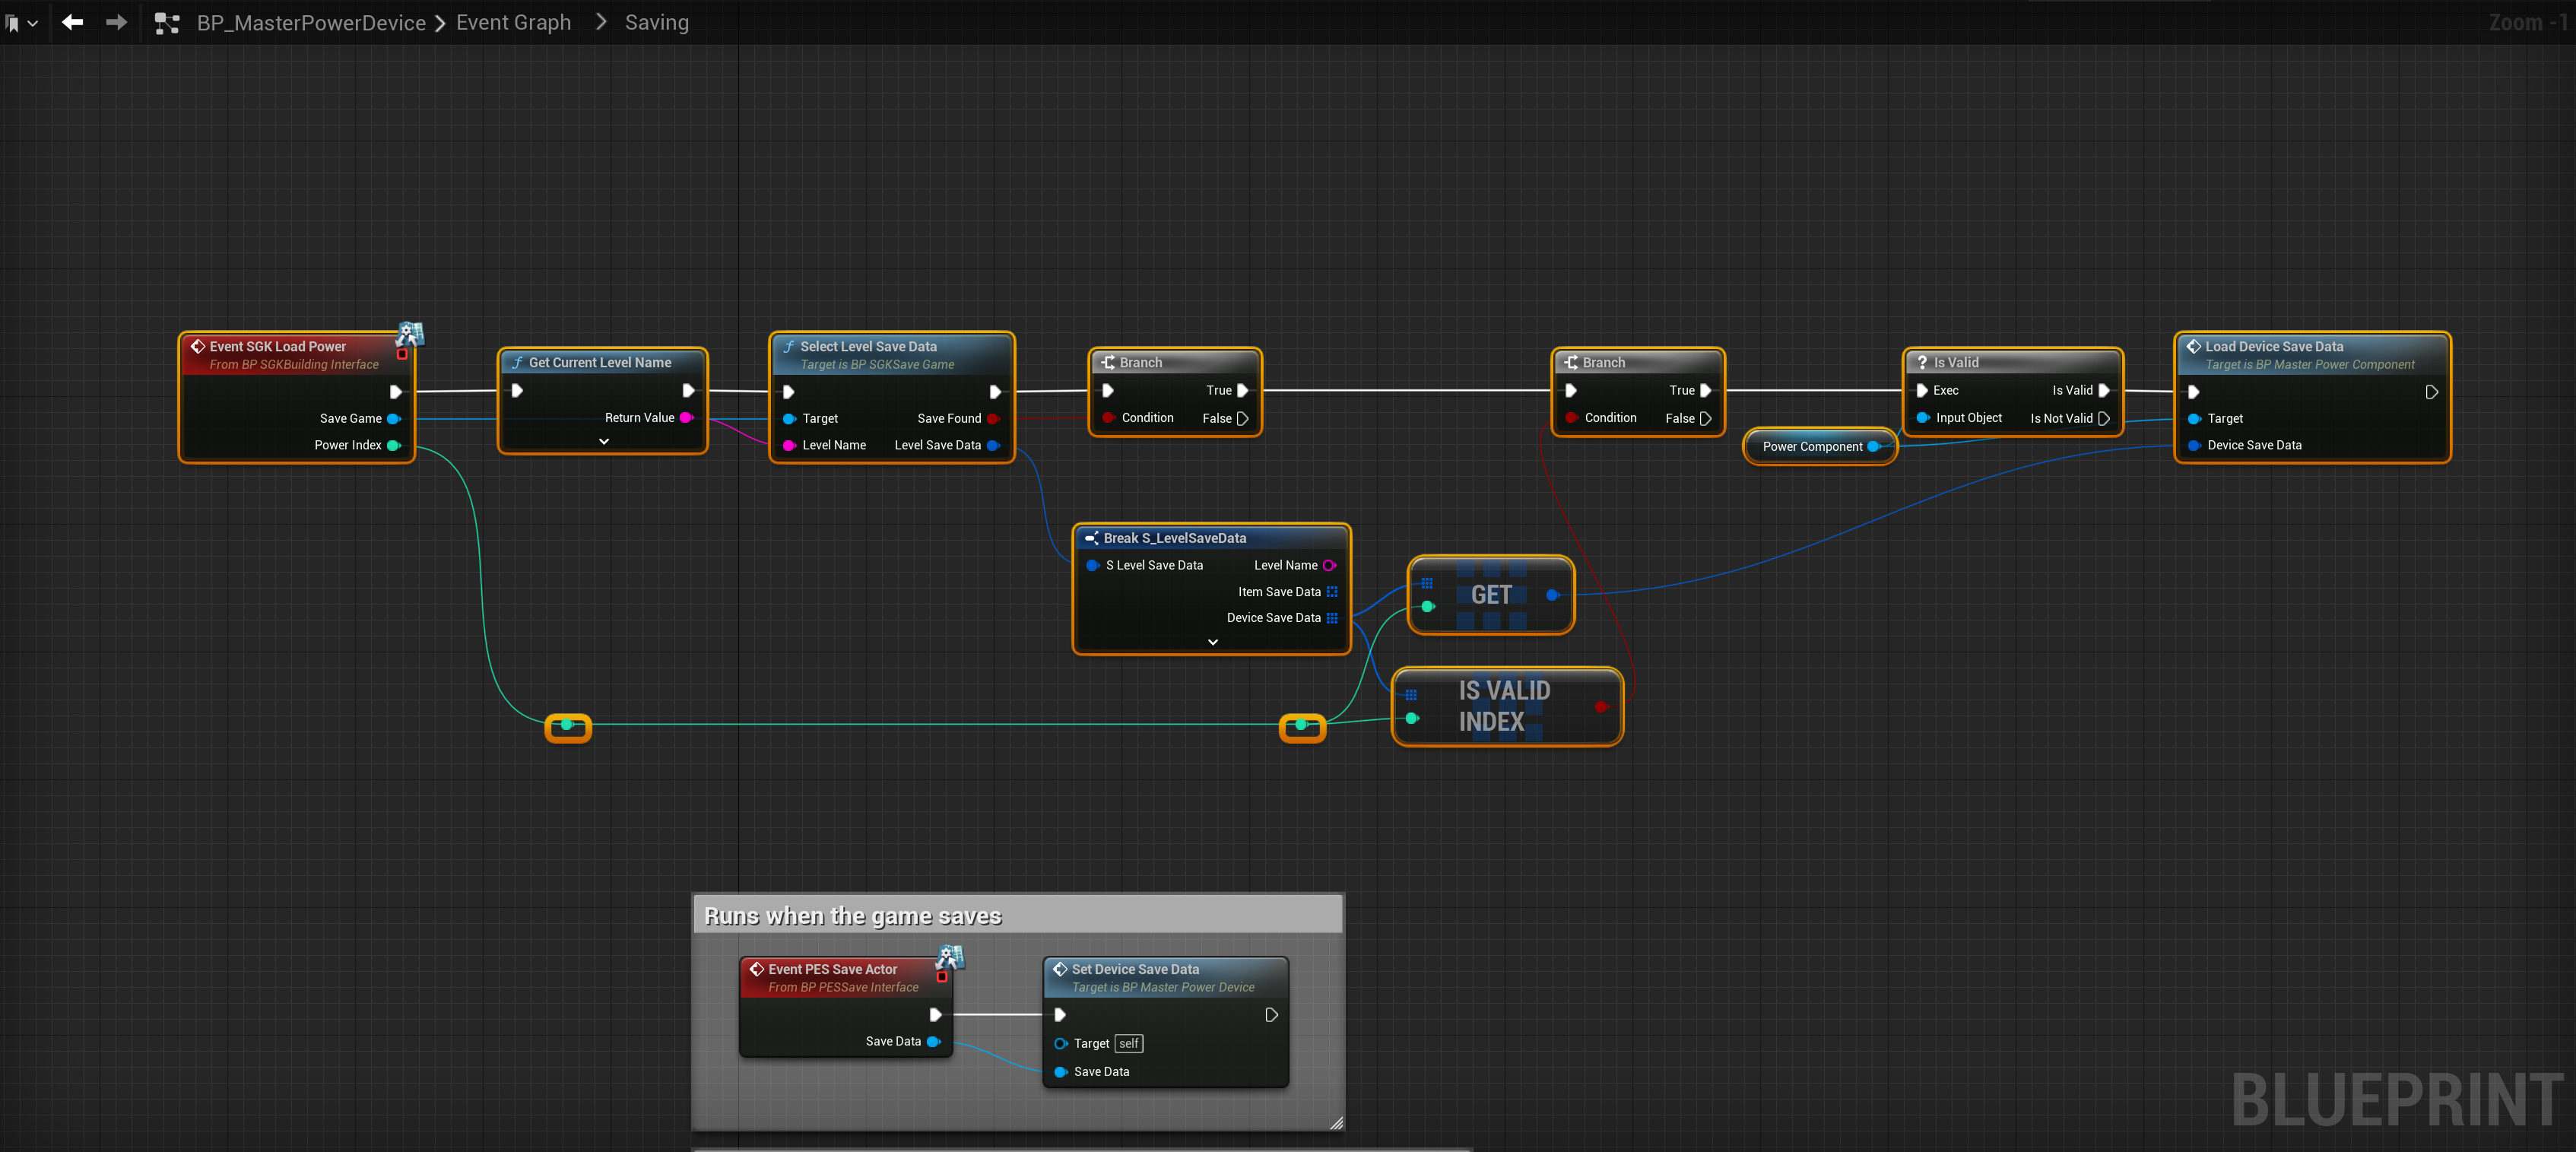Screen dimensions: 2576x1152
Task: Click the right green reroute node
Action: point(1301,726)
